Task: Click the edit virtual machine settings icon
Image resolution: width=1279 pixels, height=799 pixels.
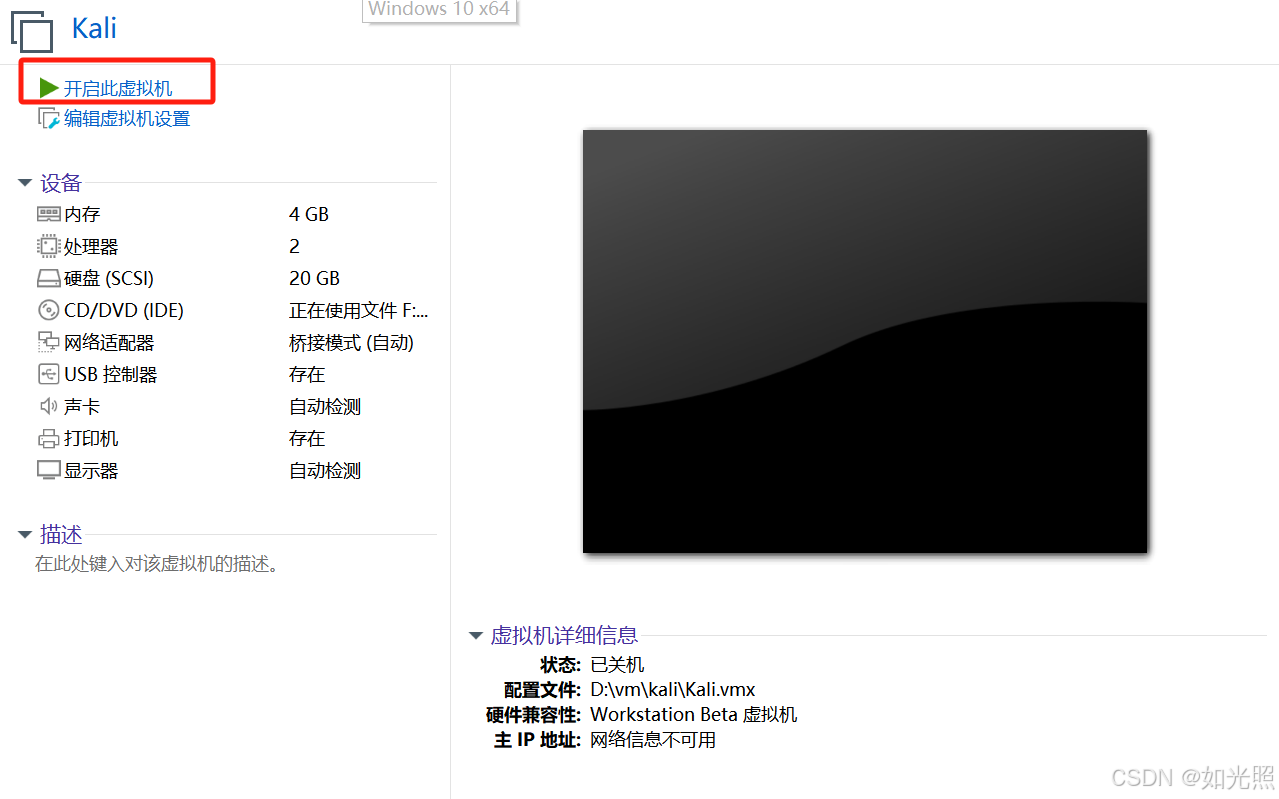Action: (49, 119)
